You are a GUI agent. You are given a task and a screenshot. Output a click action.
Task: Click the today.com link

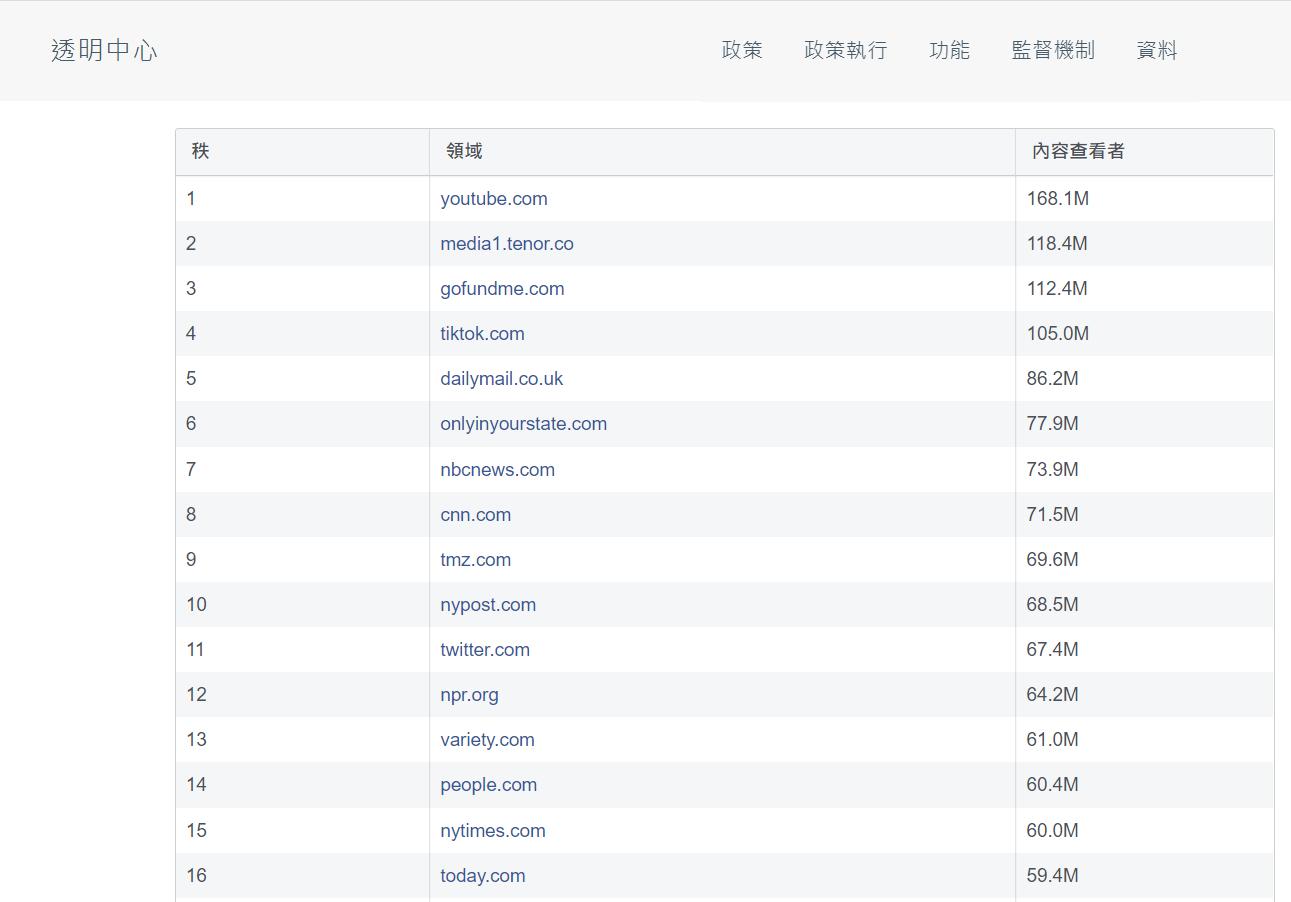(482, 876)
